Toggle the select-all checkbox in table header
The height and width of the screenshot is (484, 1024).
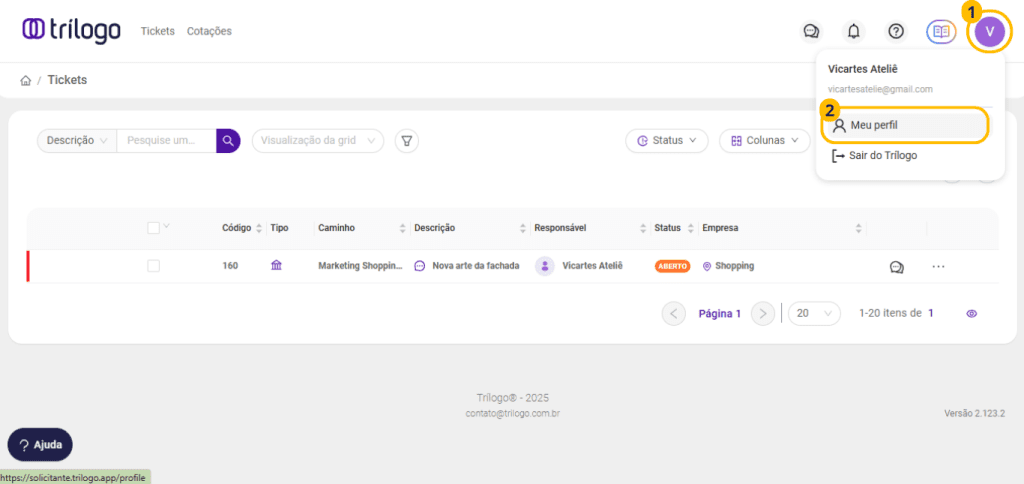(153, 228)
